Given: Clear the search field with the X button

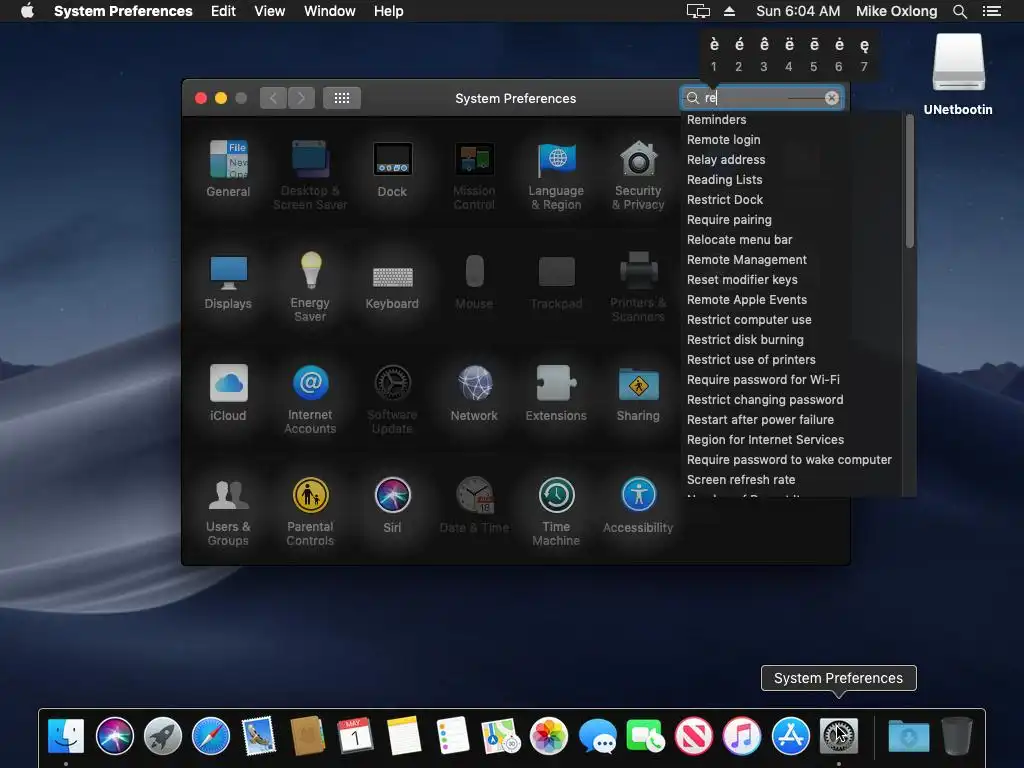Looking at the screenshot, I should tap(831, 98).
